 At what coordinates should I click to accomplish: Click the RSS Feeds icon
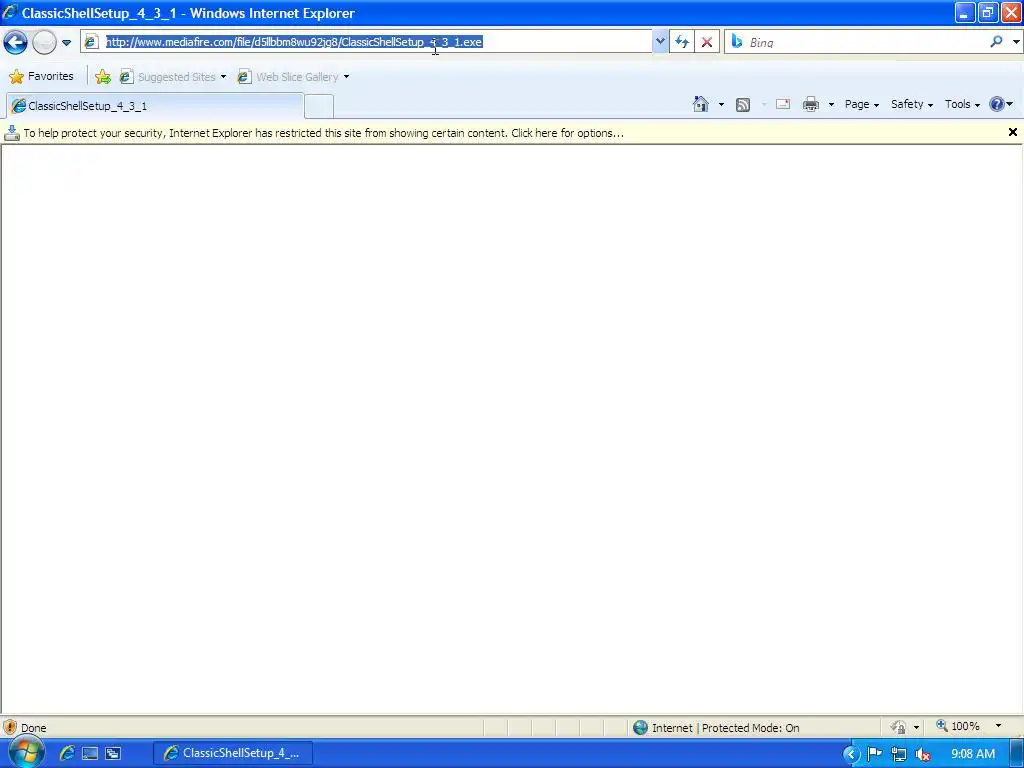743,104
